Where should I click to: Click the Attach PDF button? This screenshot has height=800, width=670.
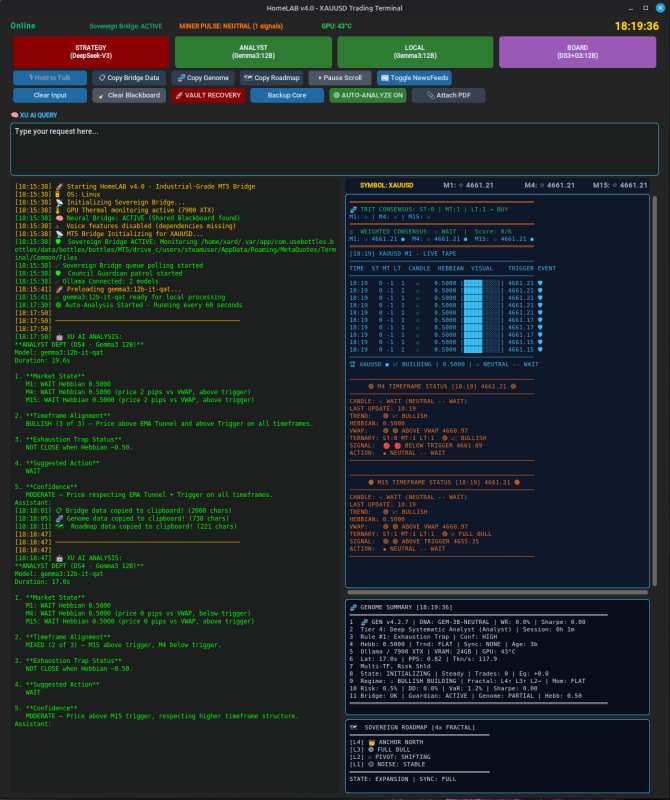tap(449, 95)
